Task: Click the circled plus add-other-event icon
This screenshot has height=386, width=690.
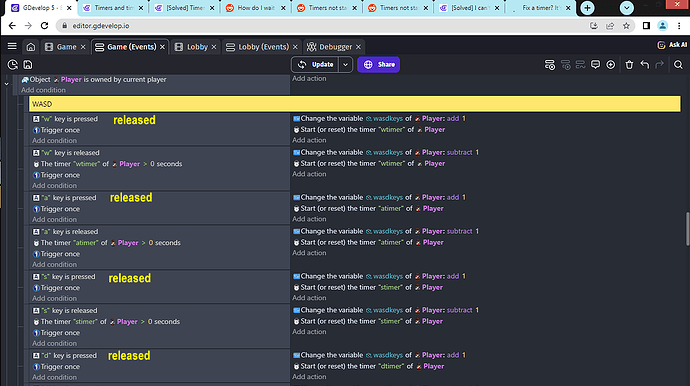Action: point(611,65)
